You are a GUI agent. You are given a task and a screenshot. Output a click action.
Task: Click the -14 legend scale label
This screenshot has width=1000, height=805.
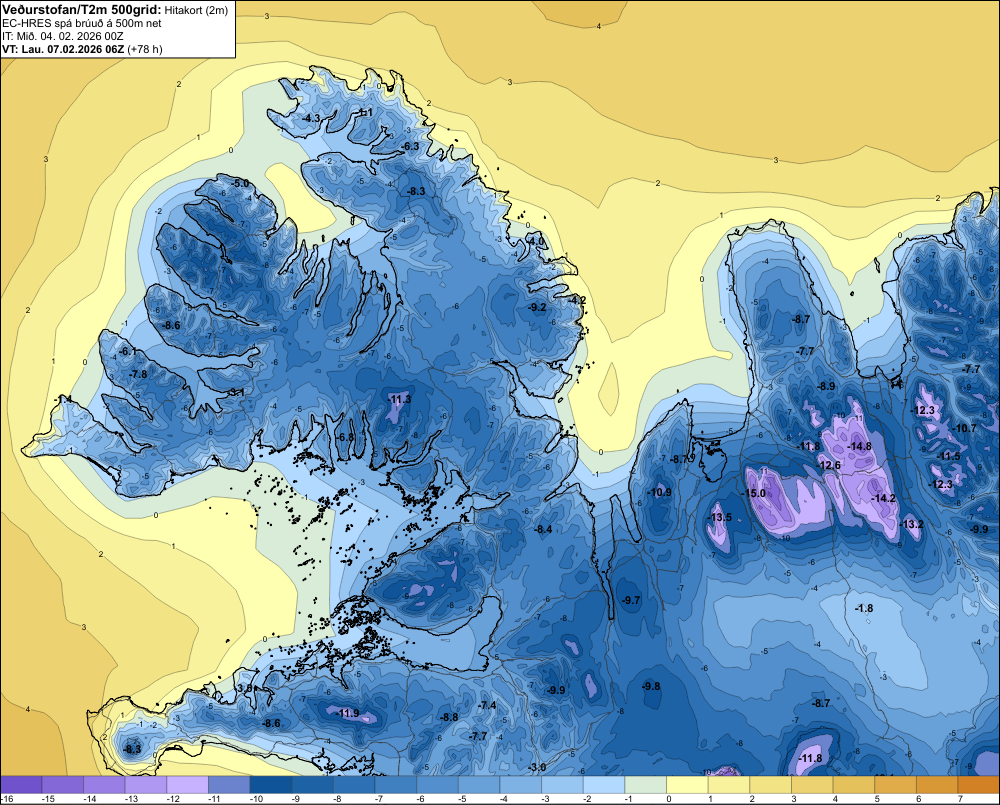91,799
